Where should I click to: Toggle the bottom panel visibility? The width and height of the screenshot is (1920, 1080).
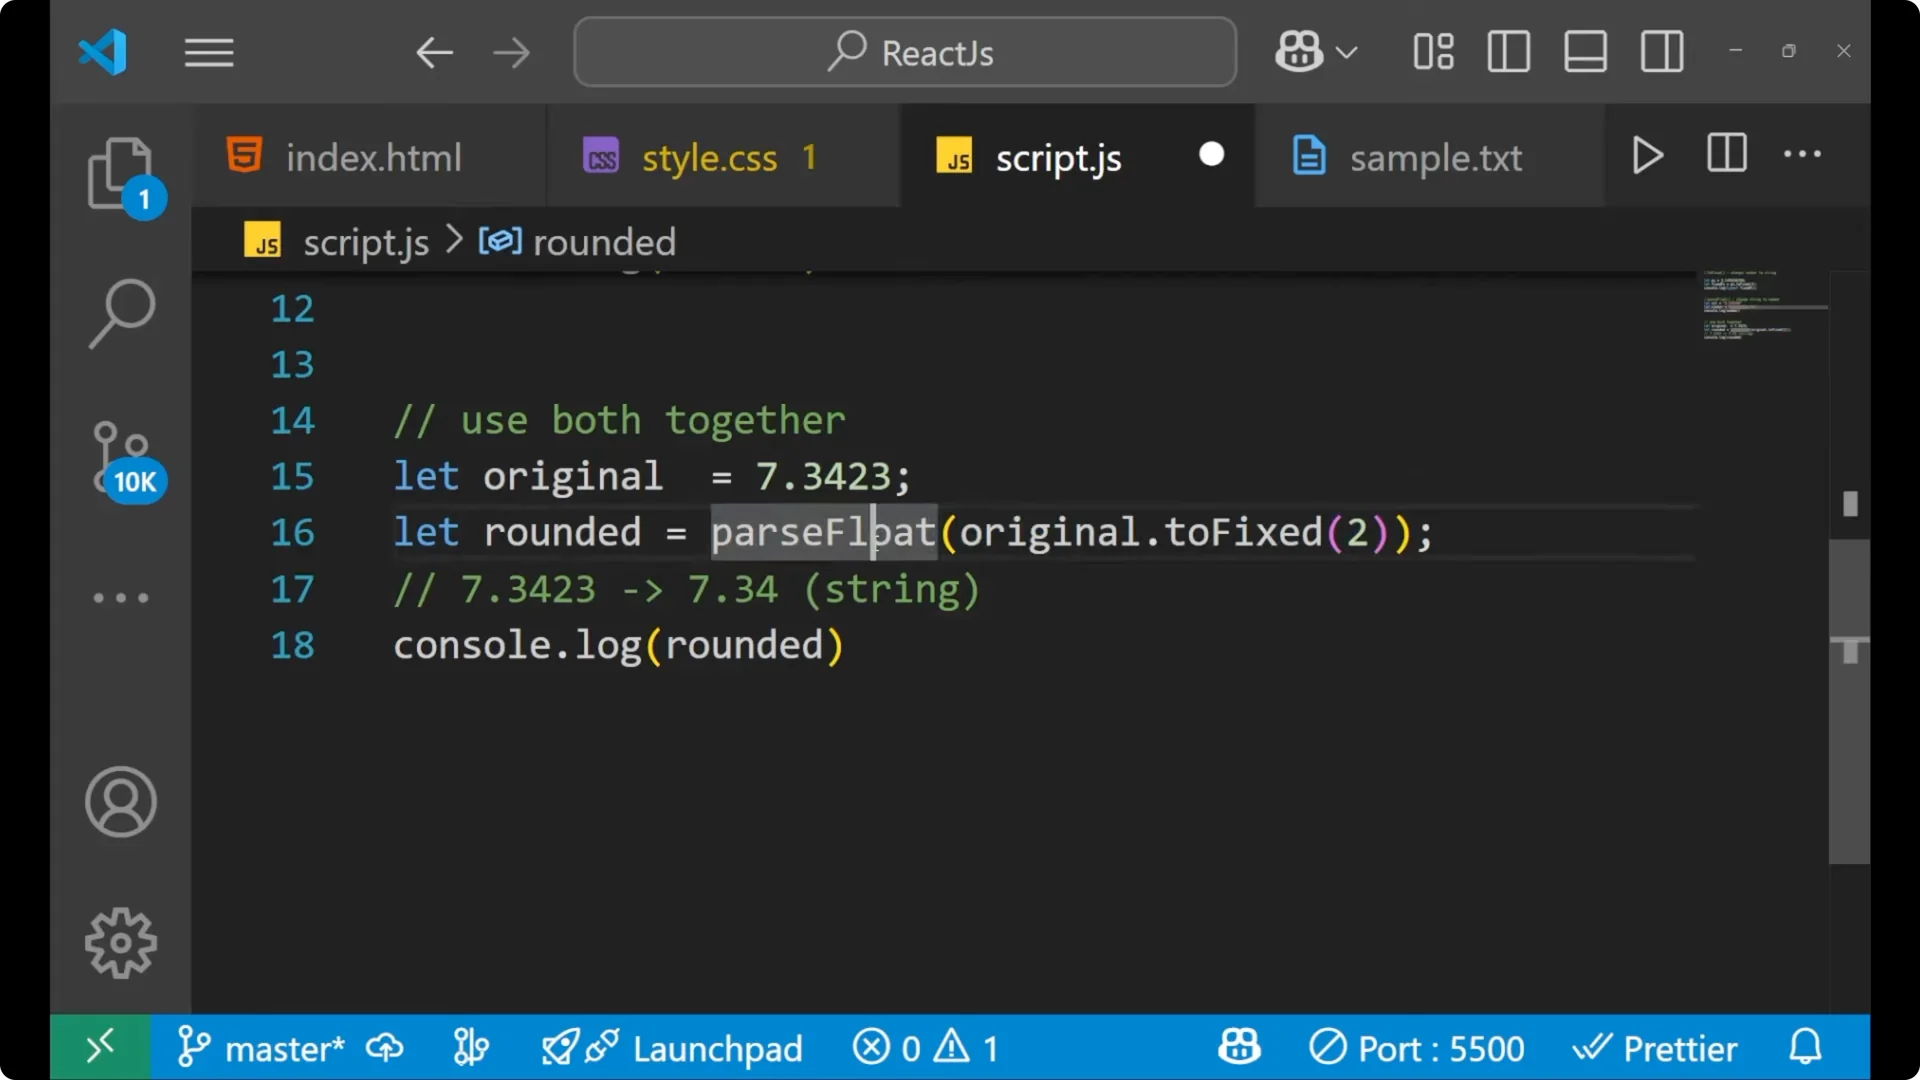pos(1584,51)
